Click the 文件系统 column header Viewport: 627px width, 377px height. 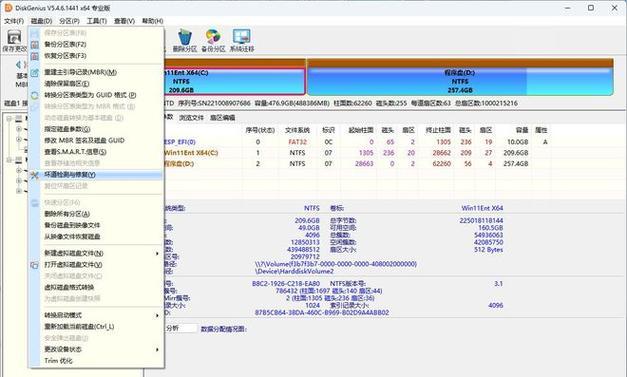297,130
